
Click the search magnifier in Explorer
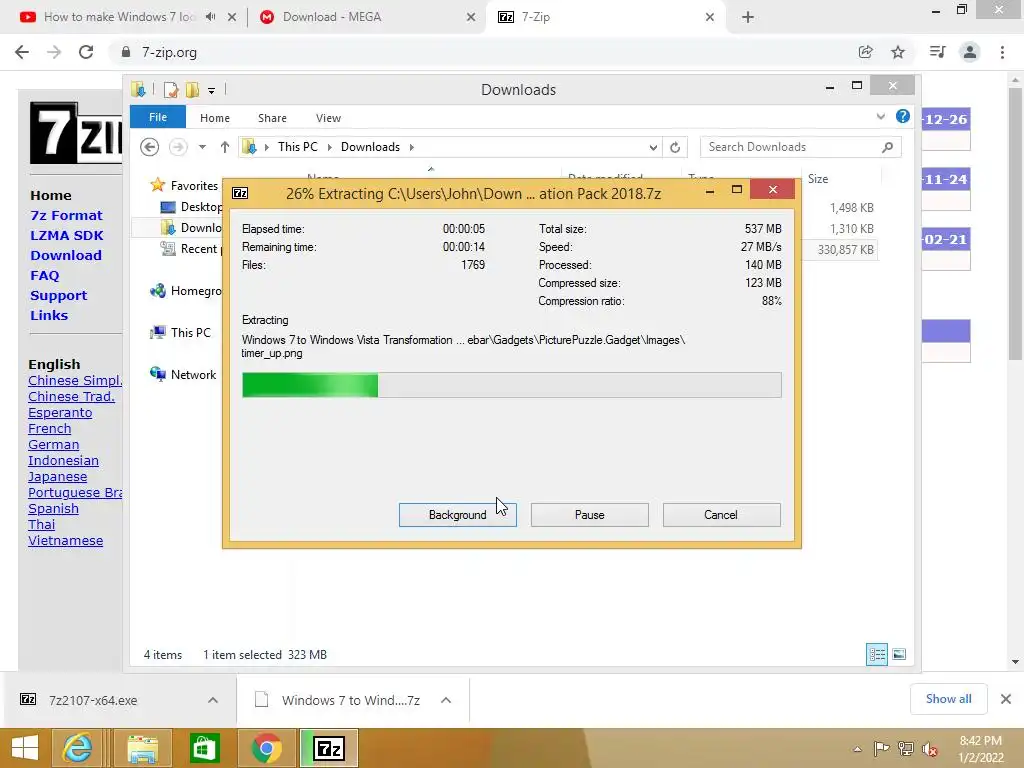pos(887,147)
